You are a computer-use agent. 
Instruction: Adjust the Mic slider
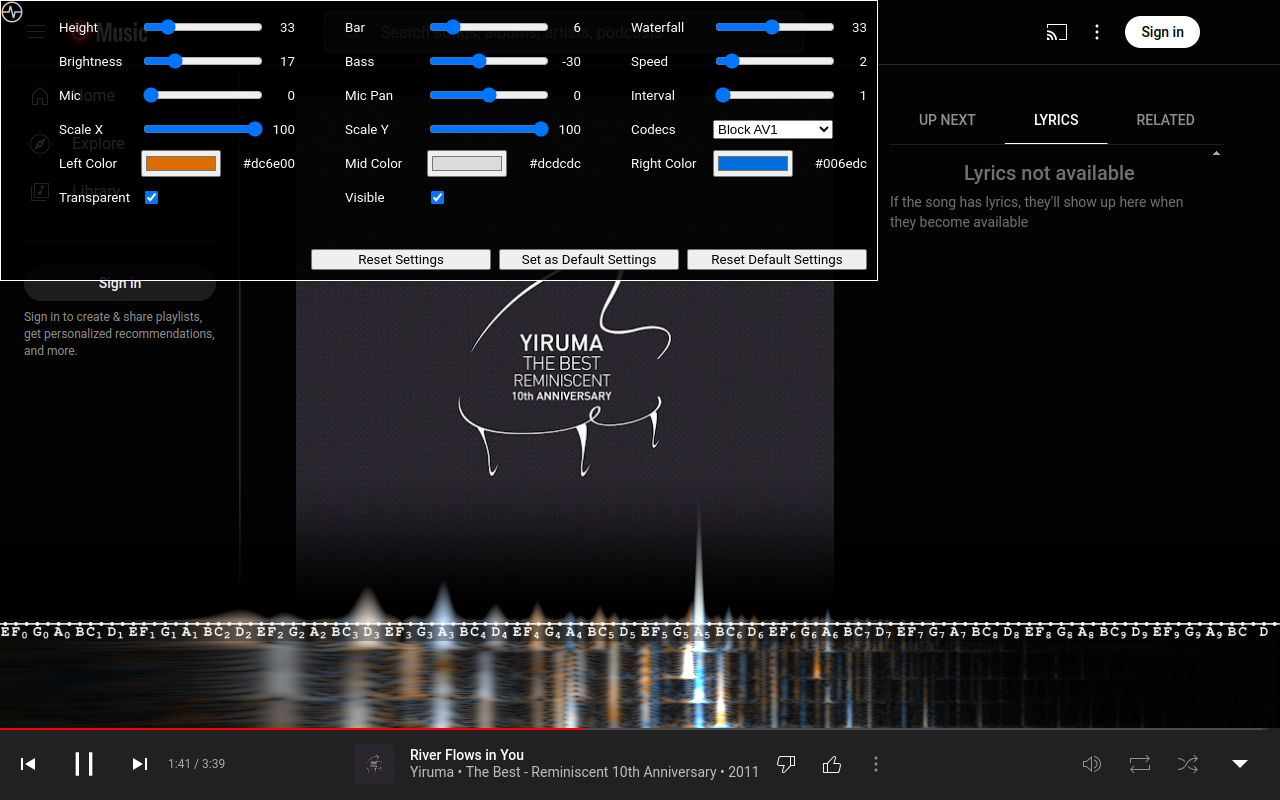[x=203, y=95]
